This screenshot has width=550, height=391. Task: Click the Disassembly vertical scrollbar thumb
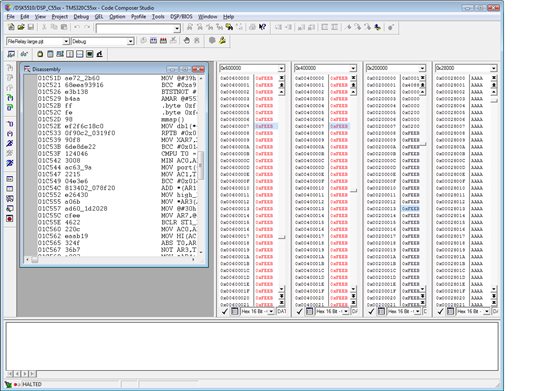(201, 166)
